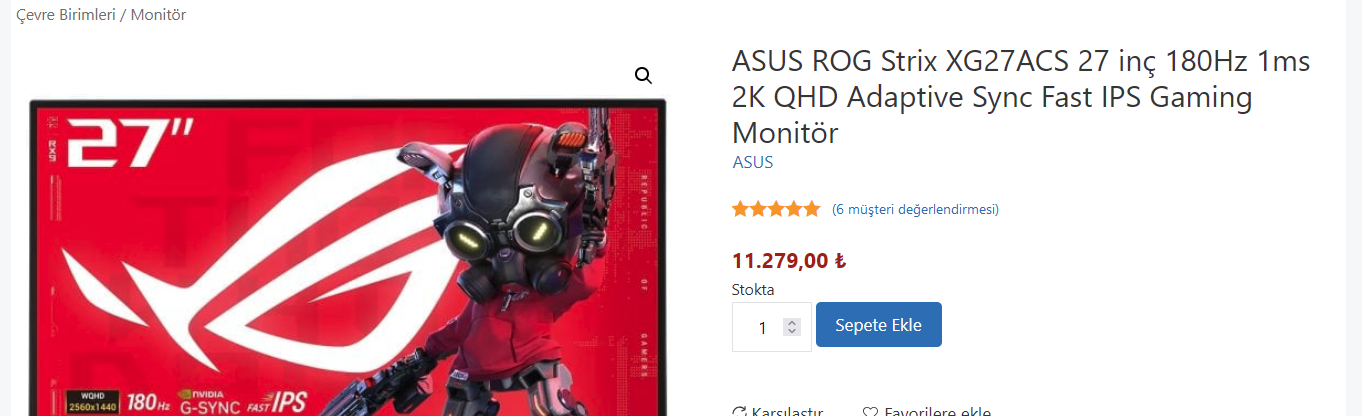This screenshot has height=416, width=1362.
Task: Select the Karşılaştır compare link
Action: 787,412
